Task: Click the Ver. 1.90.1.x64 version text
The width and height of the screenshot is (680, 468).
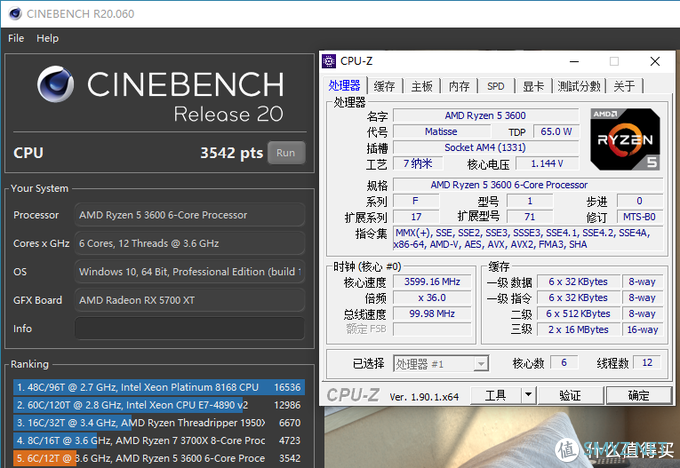Action: 424,397
